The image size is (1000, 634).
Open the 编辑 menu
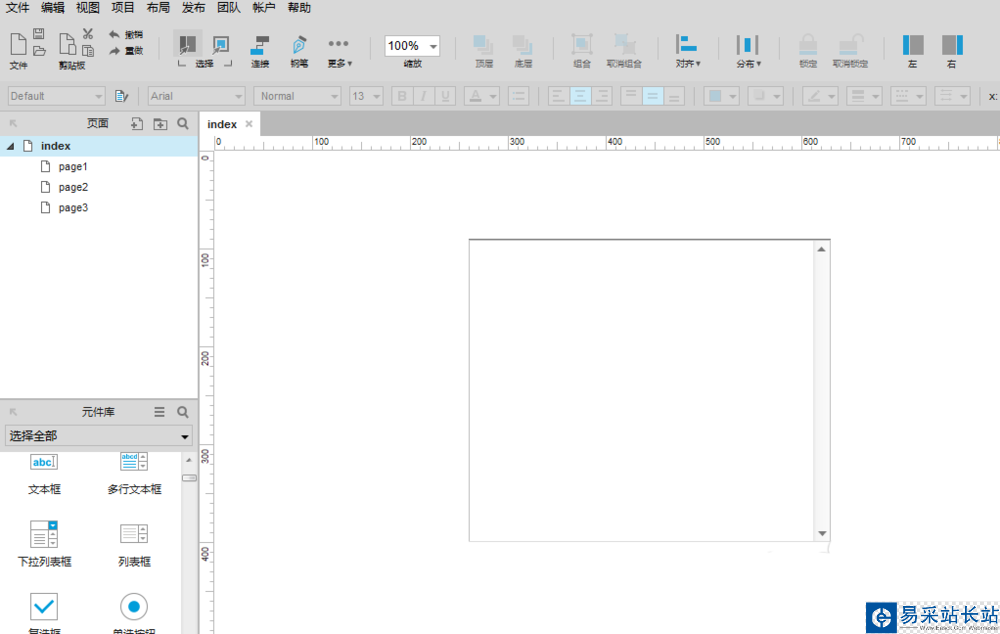(53, 8)
